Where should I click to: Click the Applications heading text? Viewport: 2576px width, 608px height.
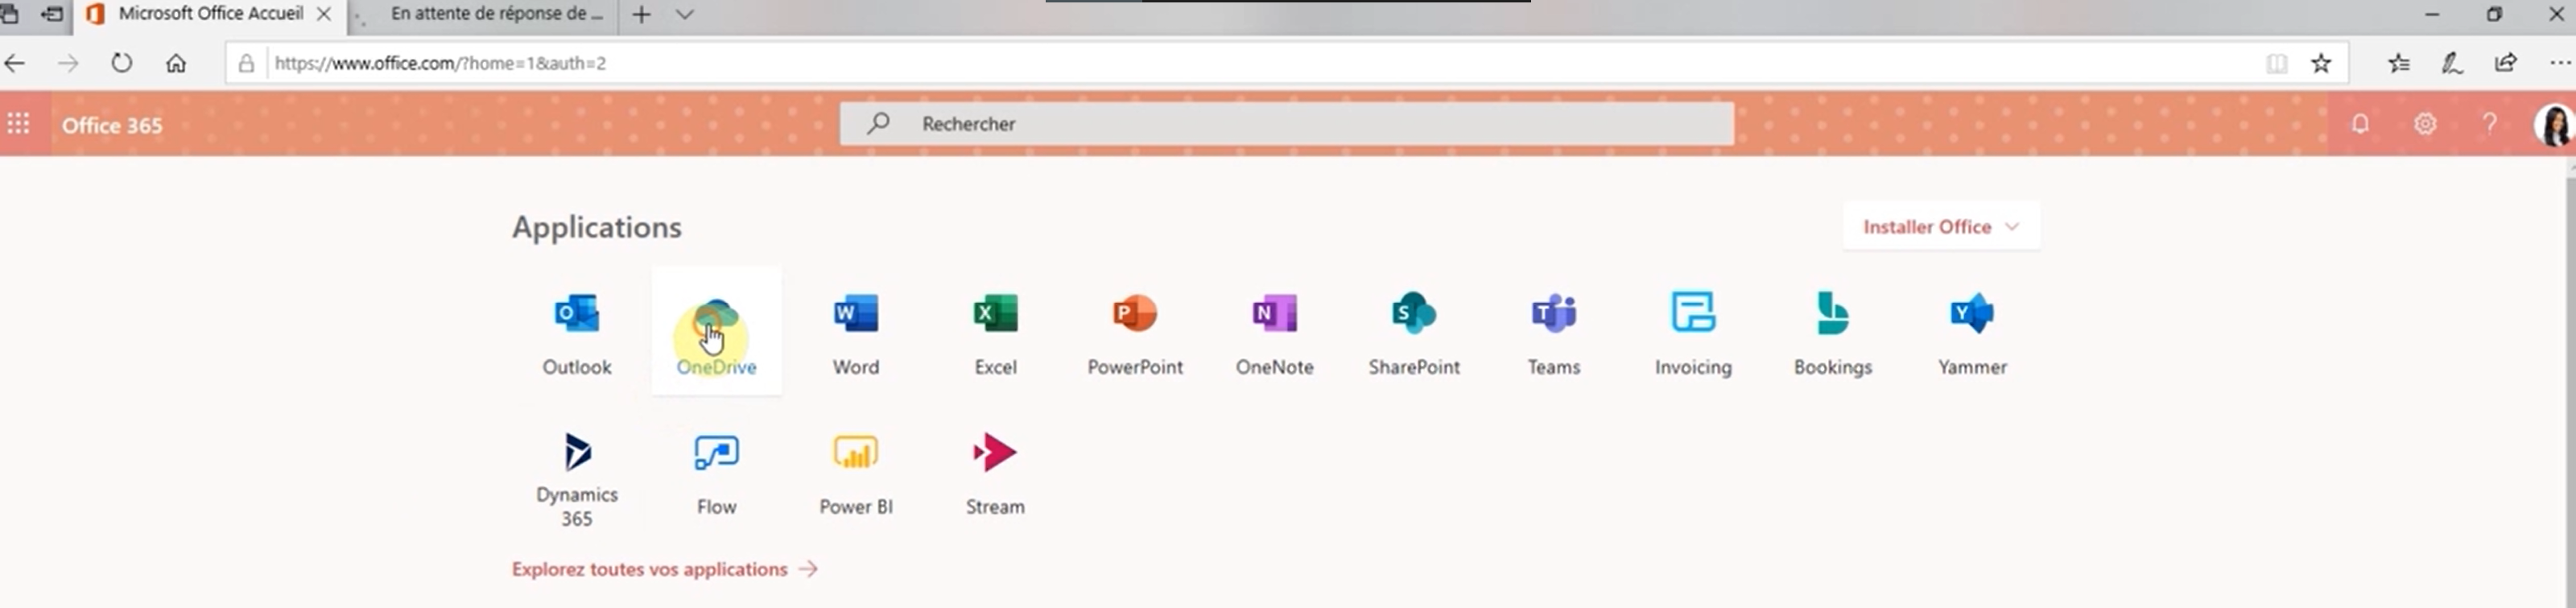pos(597,227)
